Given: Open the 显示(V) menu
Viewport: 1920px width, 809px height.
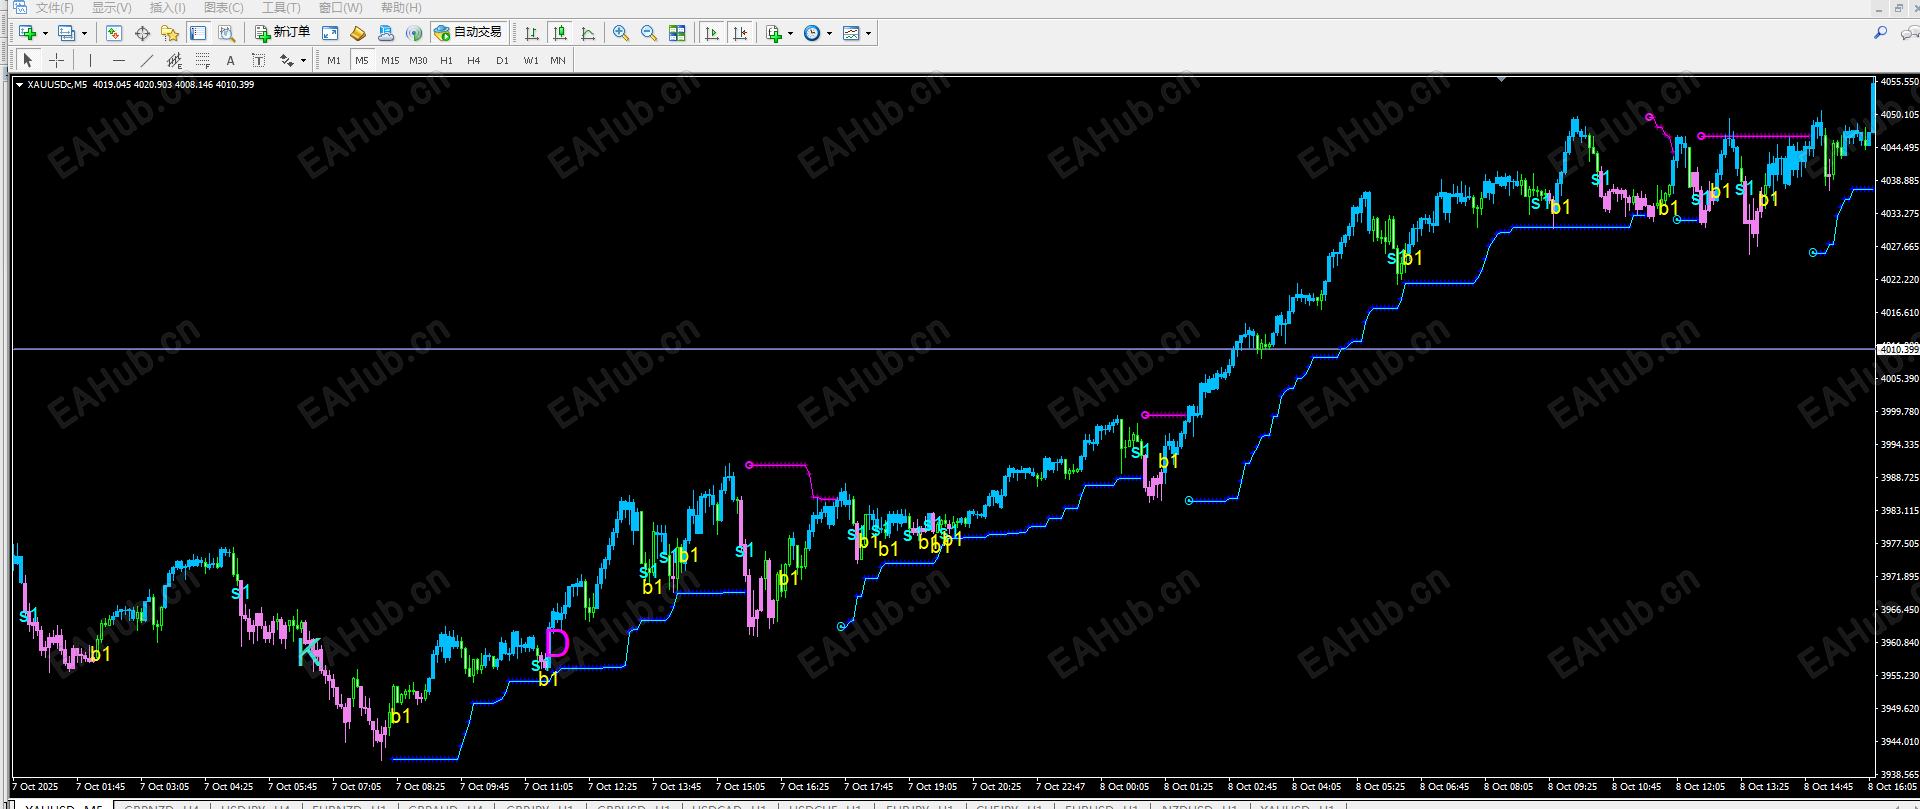Looking at the screenshot, I should tap(112, 8).
